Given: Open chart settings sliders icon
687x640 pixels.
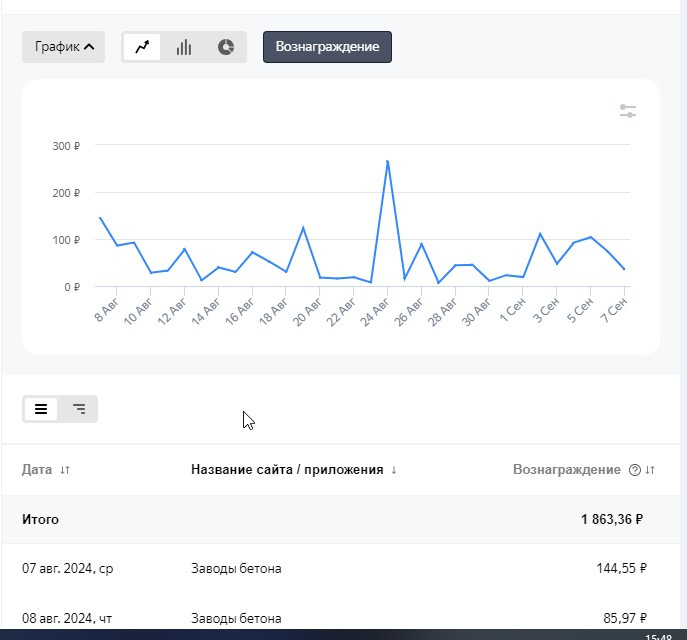Looking at the screenshot, I should click(x=628, y=111).
